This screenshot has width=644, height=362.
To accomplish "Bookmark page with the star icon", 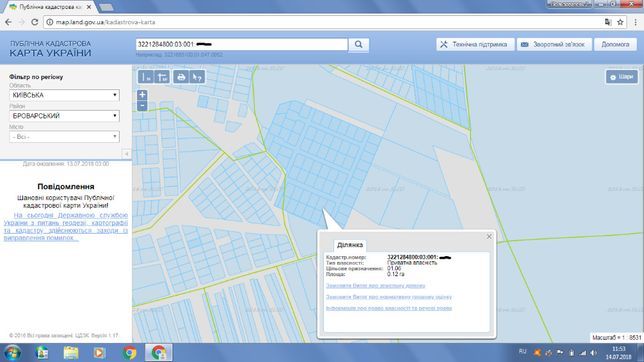I will point(620,22).
